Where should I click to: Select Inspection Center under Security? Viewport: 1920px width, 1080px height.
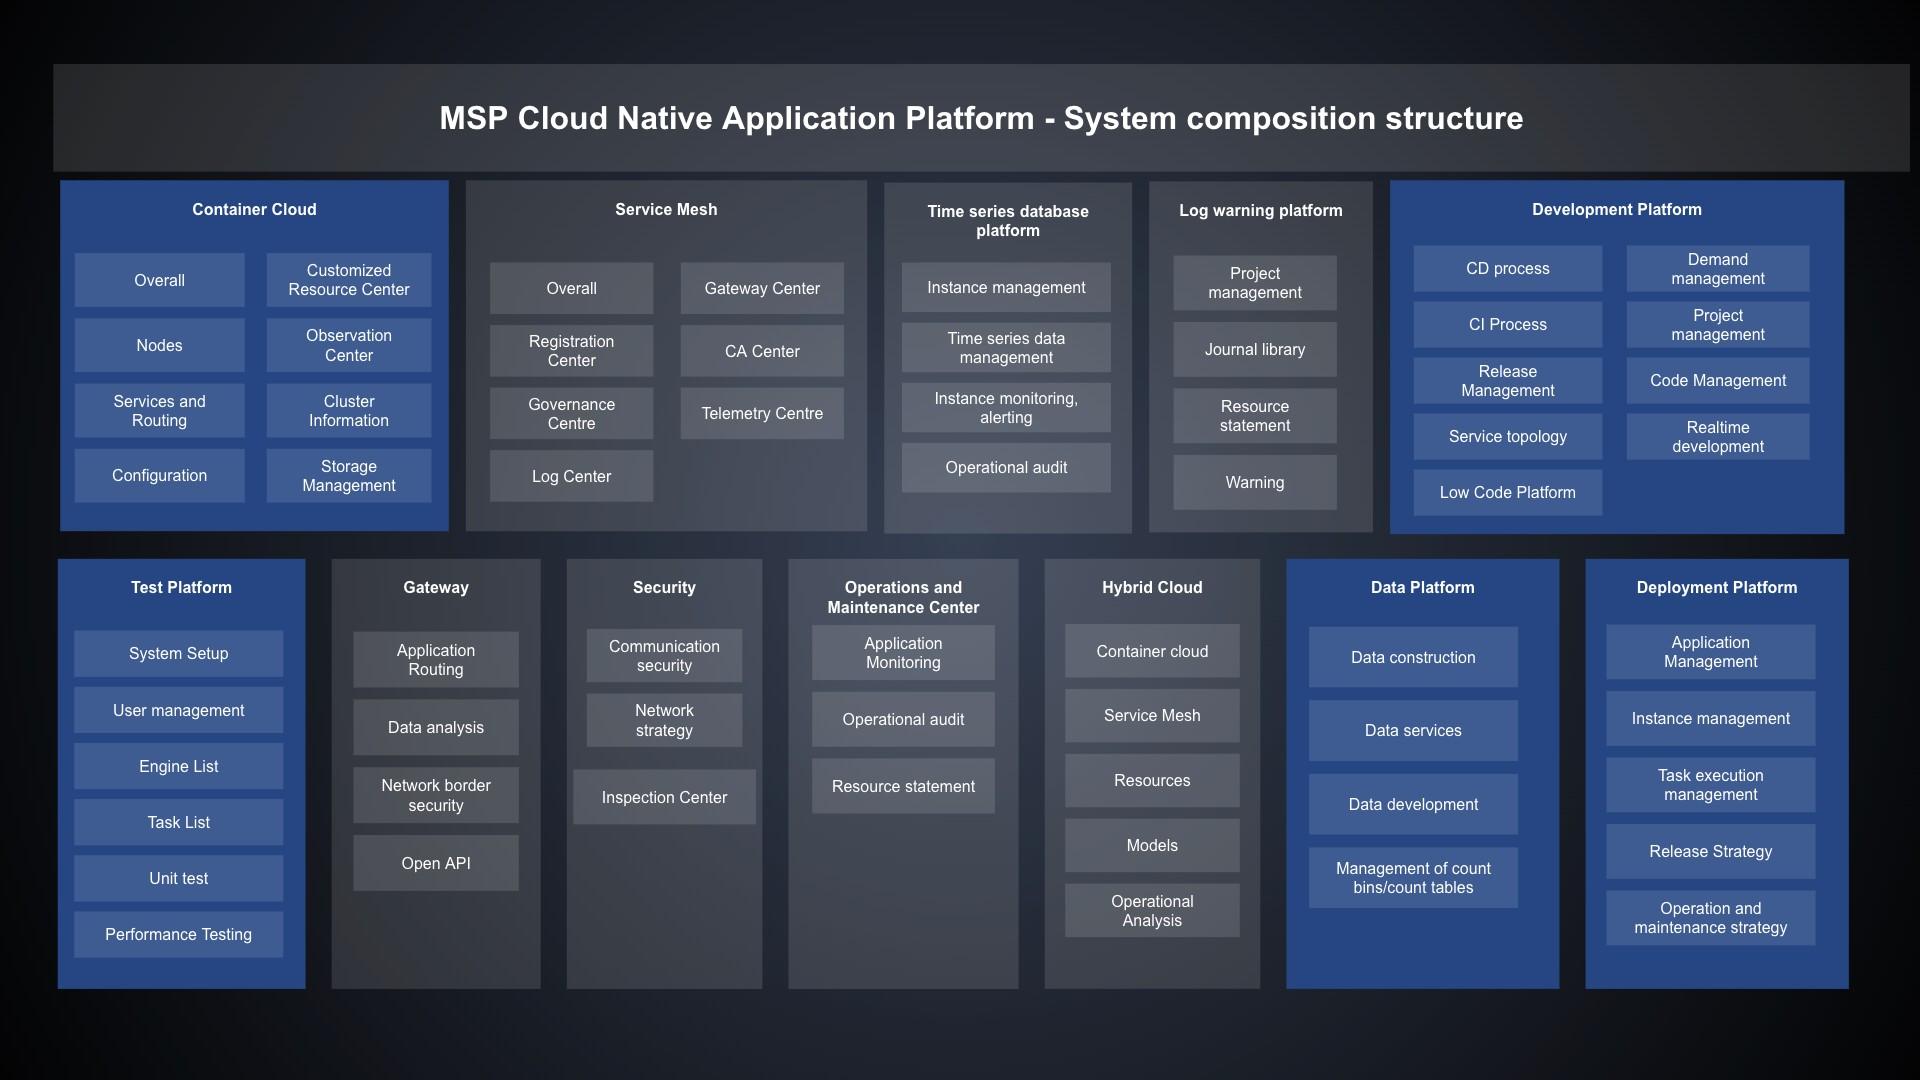click(664, 797)
